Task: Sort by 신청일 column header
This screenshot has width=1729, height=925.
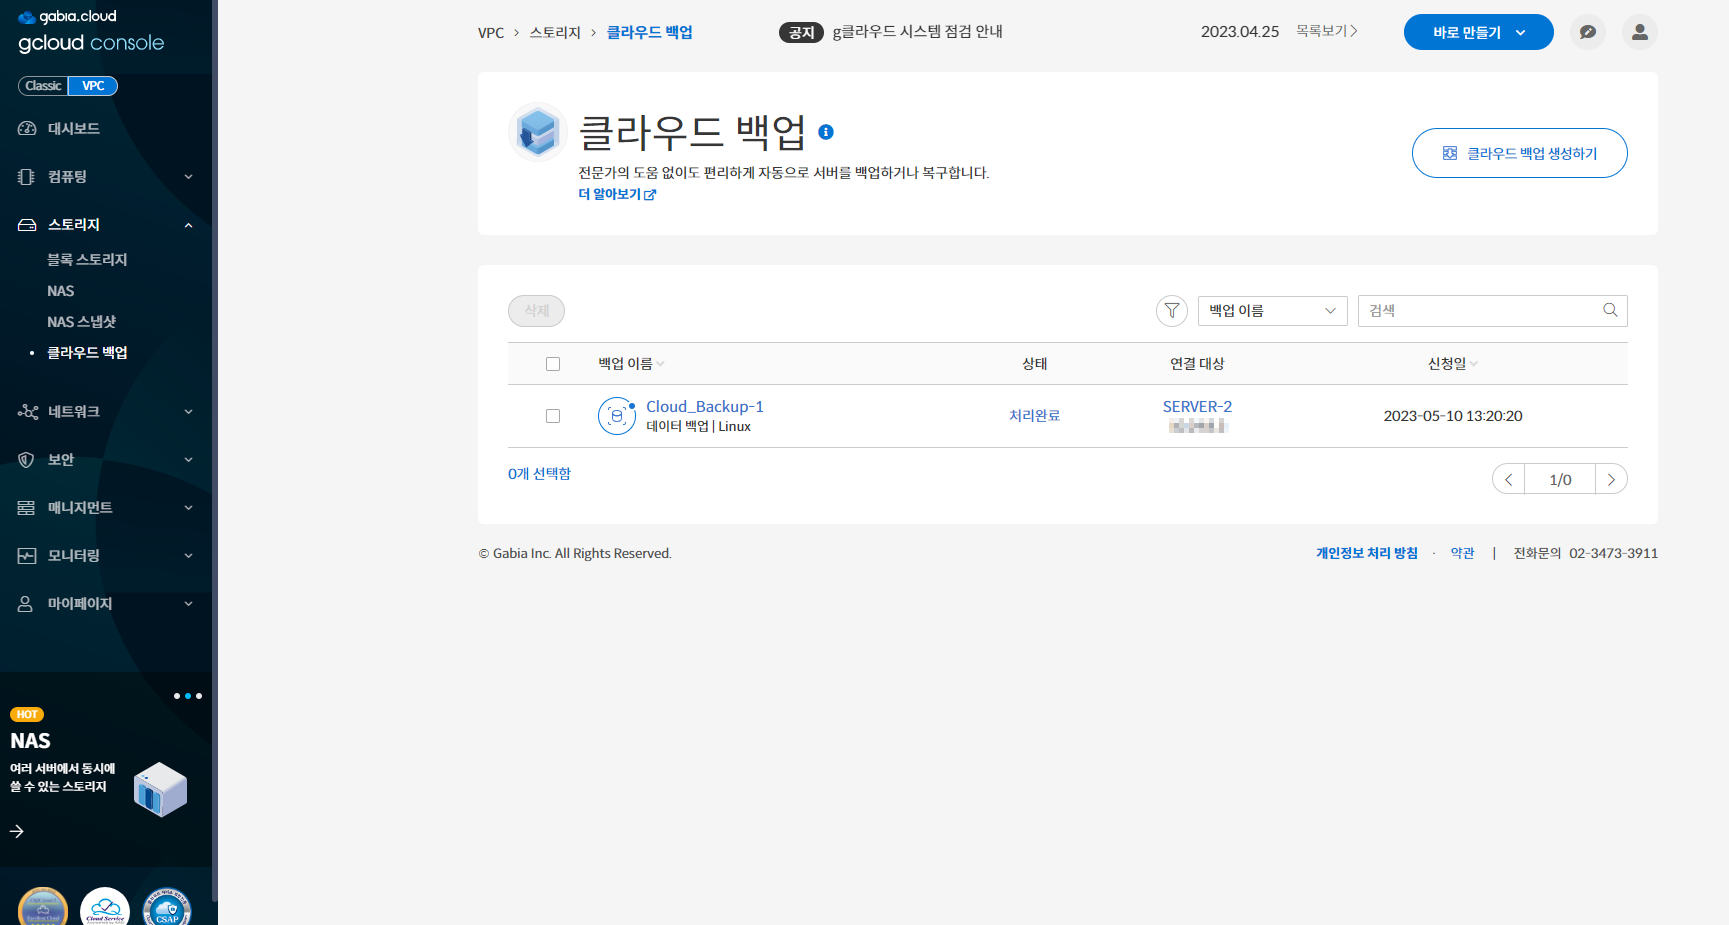Action: [1452, 364]
